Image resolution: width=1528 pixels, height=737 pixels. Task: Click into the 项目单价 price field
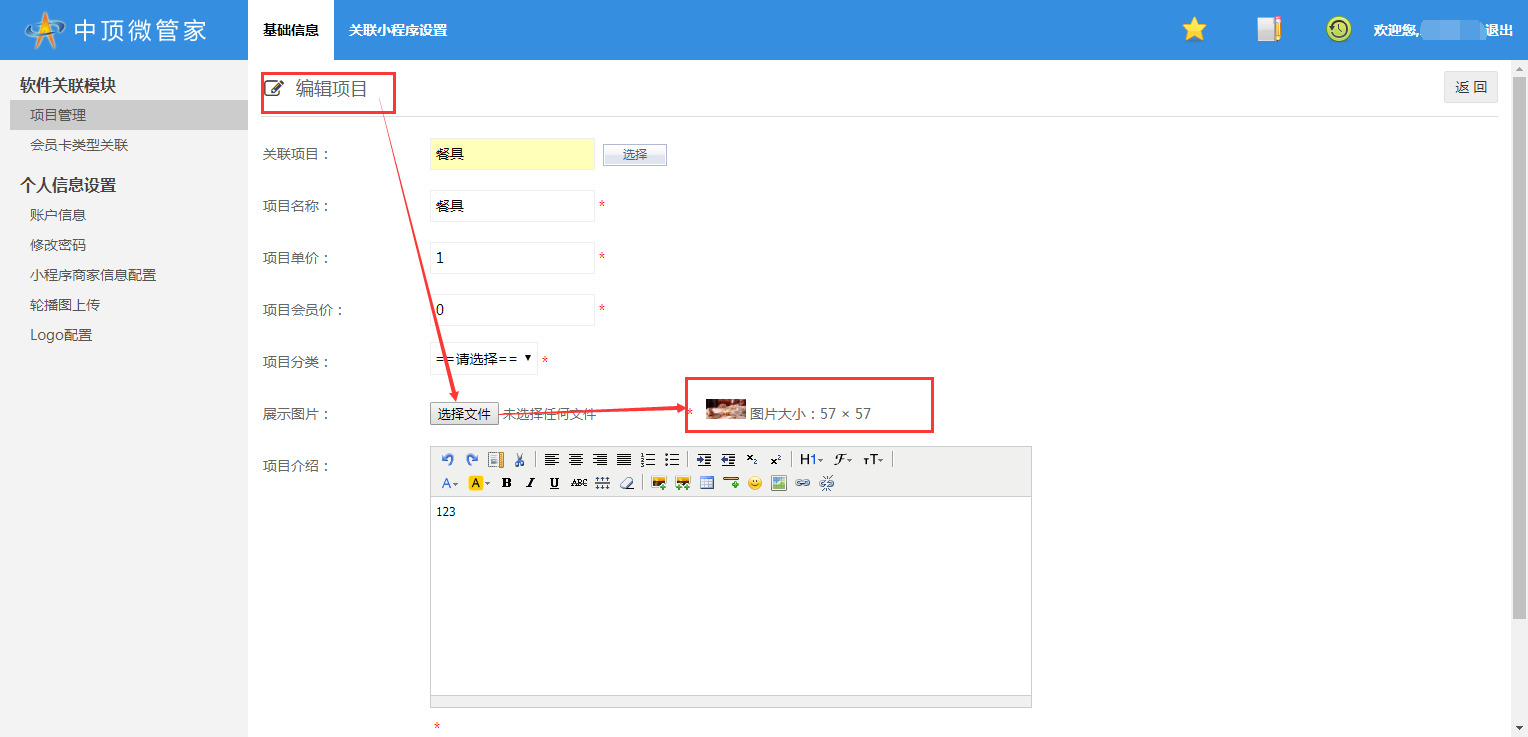512,258
